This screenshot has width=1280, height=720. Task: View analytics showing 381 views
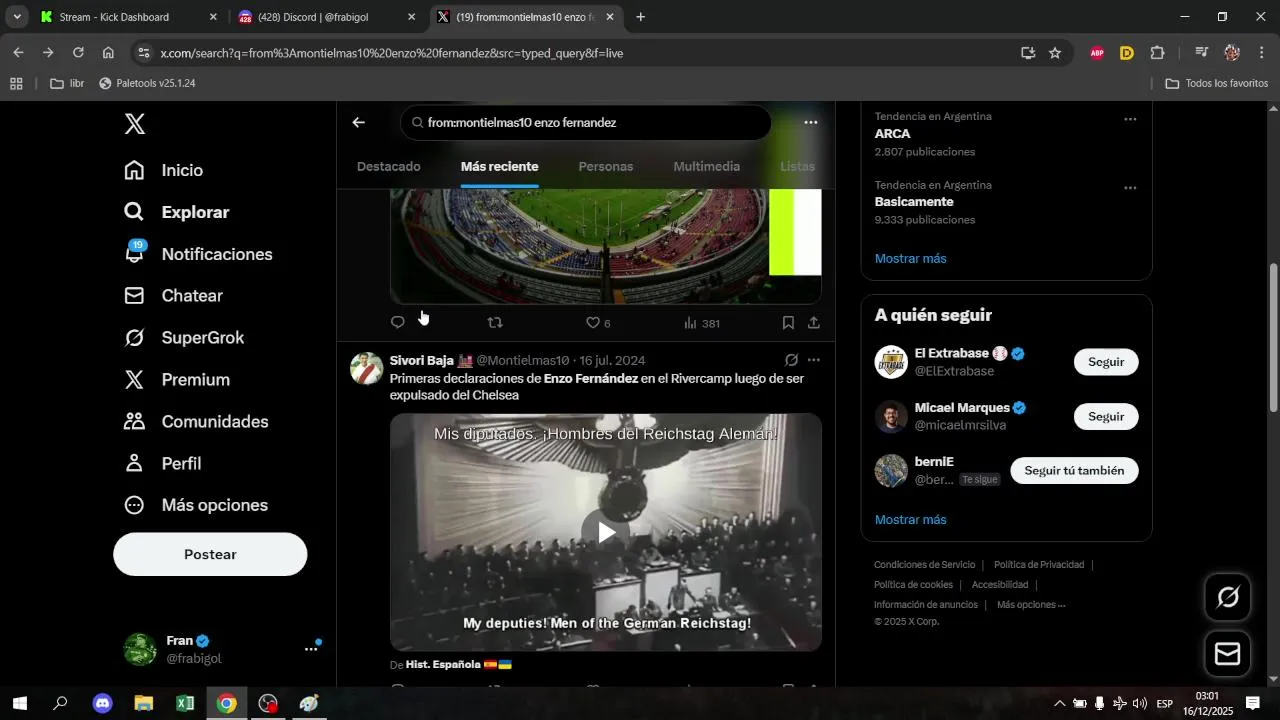tap(702, 323)
